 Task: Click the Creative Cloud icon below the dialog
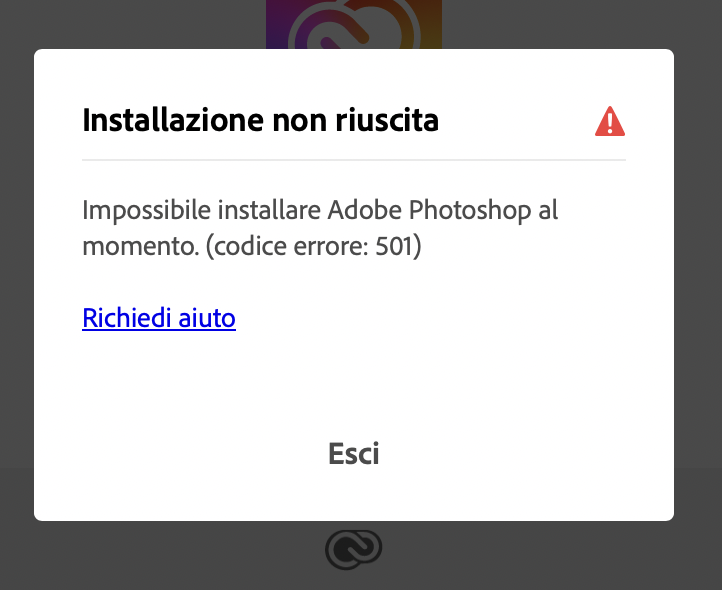[x=353, y=549]
